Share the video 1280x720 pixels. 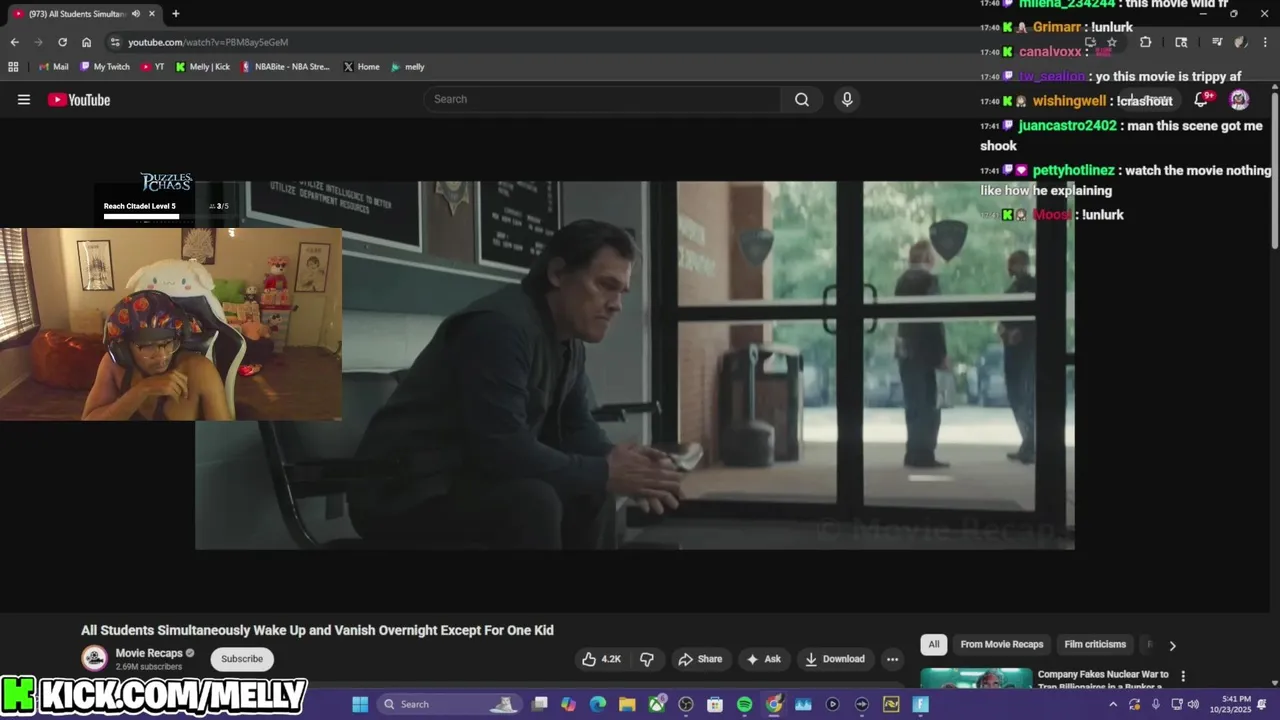[699, 659]
